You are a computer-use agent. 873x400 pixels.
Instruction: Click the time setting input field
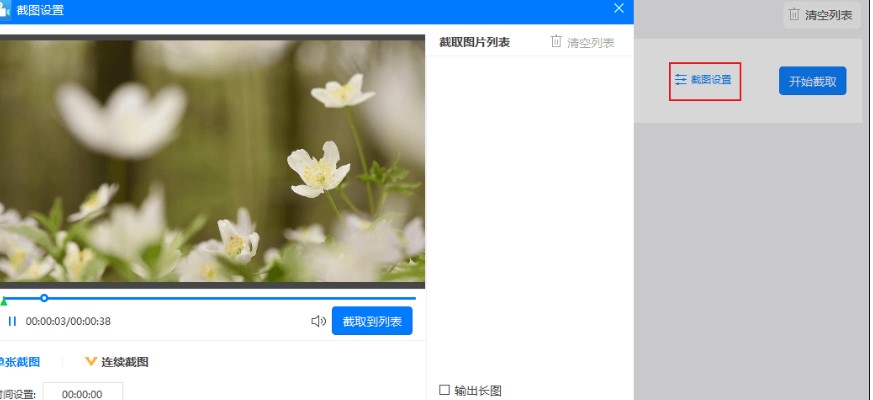[82, 394]
